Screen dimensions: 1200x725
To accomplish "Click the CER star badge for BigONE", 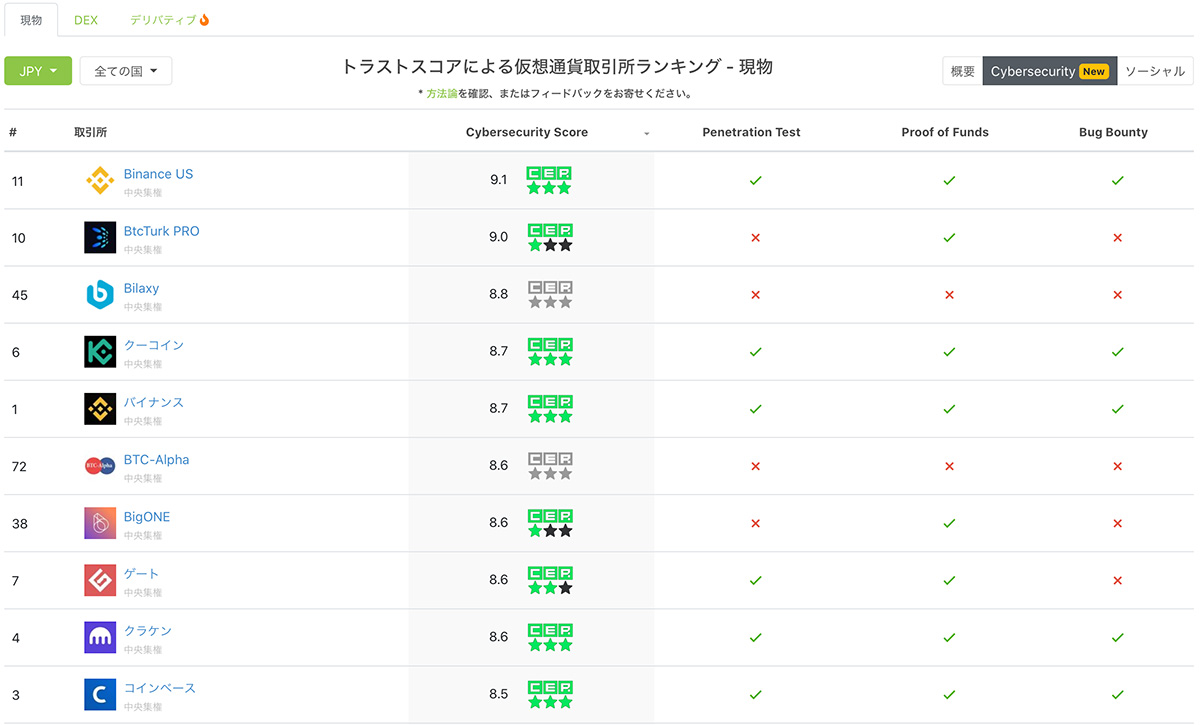I will tap(550, 522).
